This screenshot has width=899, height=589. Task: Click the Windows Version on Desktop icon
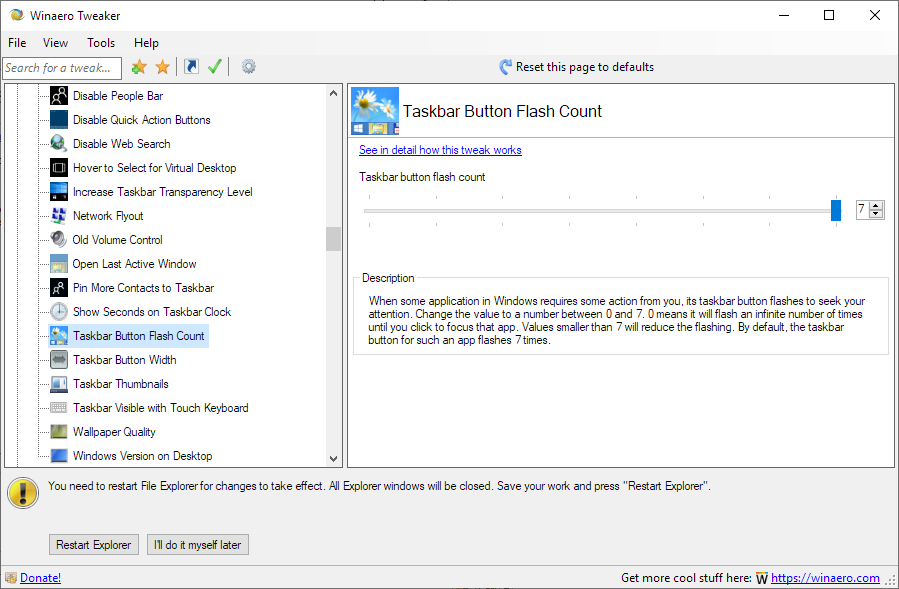59,456
